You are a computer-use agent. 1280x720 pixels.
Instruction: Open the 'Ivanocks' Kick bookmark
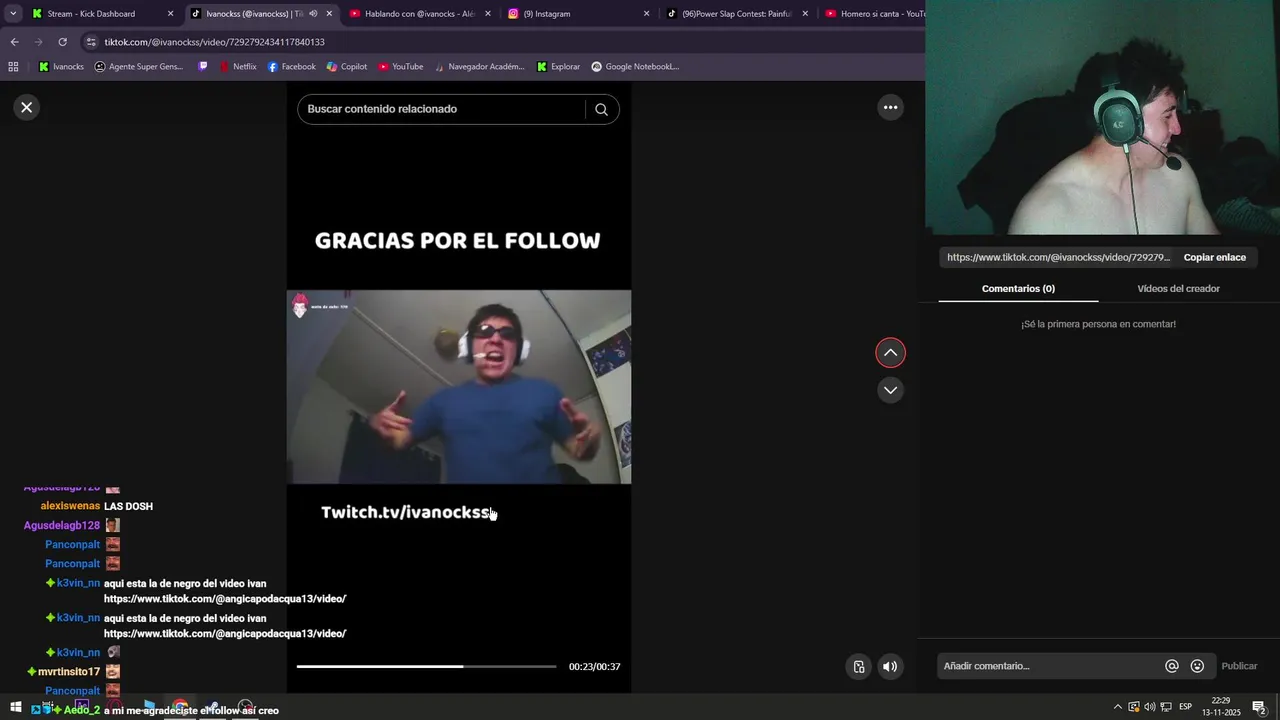pyautogui.click(x=61, y=67)
